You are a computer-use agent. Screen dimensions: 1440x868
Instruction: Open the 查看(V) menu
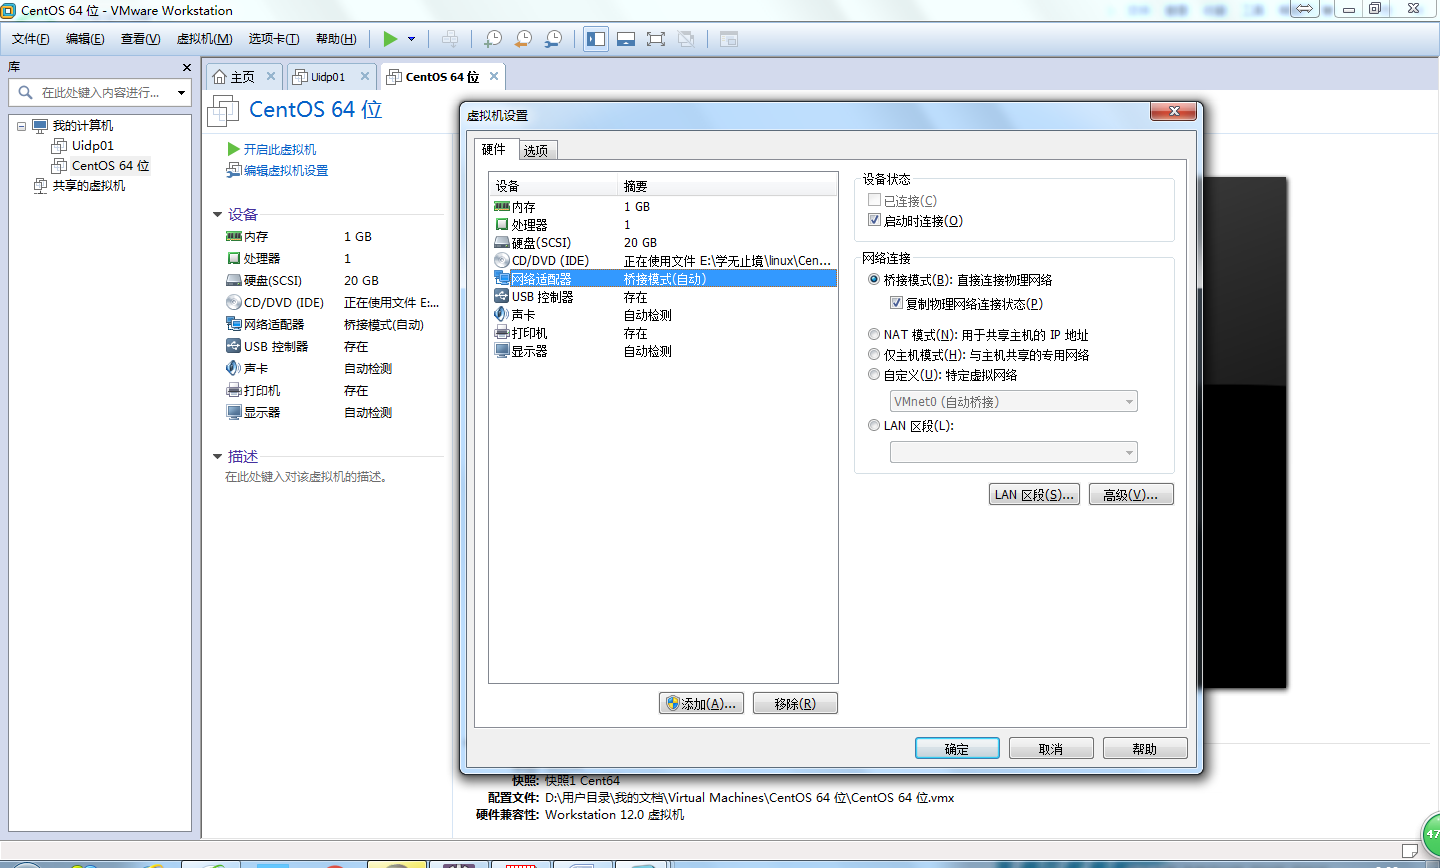pyautogui.click(x=140, y=39)
